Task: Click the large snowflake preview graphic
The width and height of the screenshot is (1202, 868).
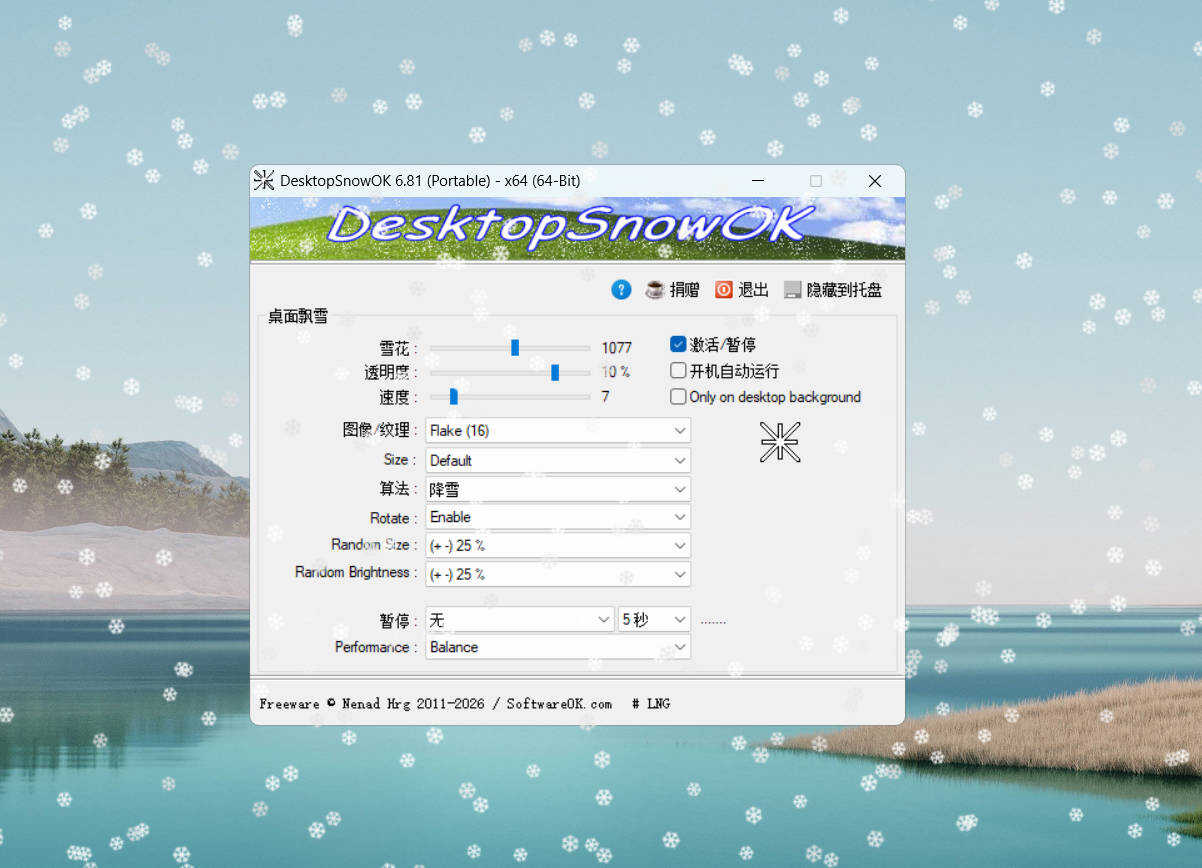Action: tap(779, 442)
